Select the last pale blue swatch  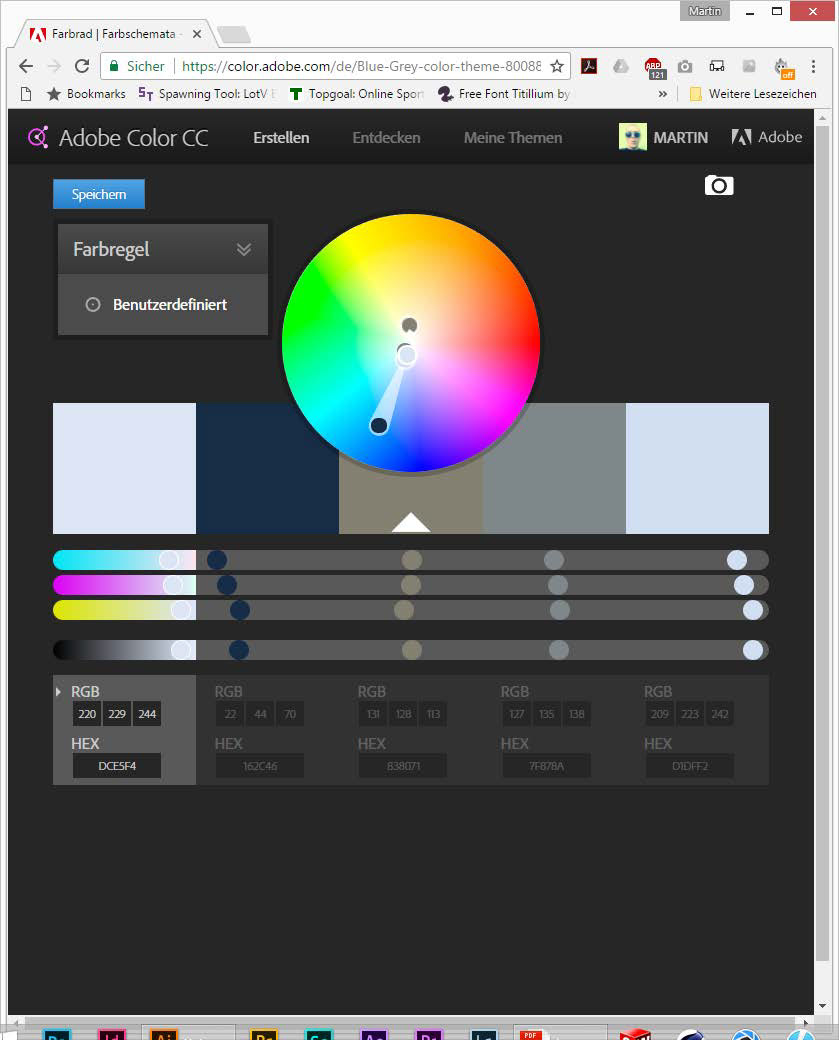[x=697, y=468]
